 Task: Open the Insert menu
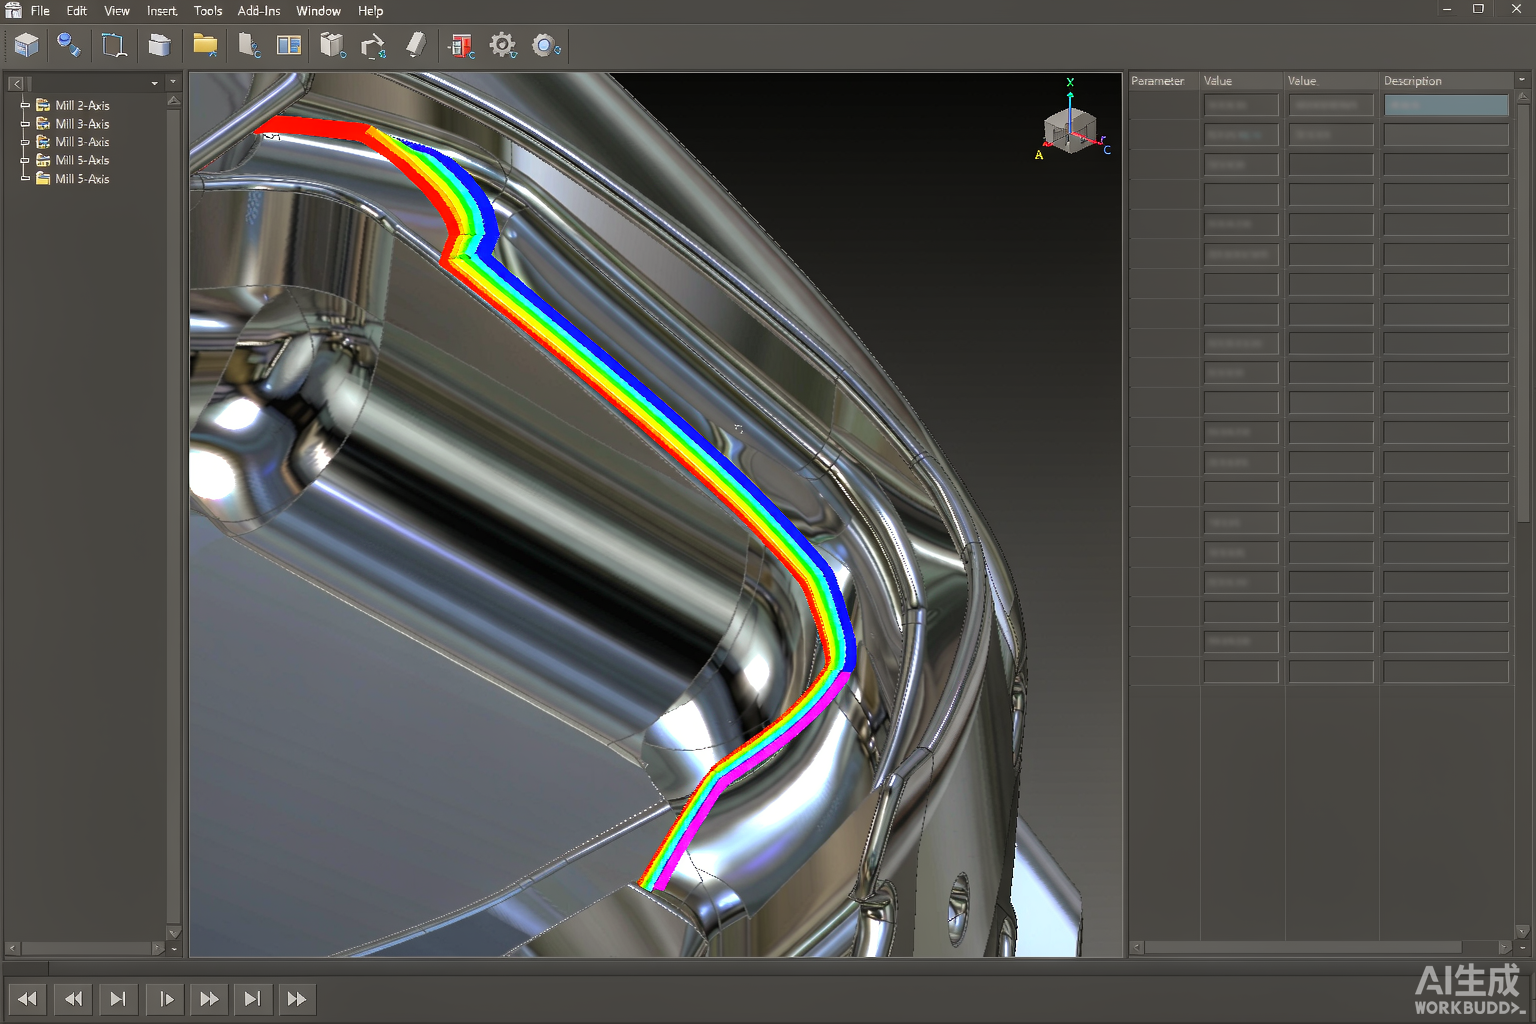point(162,11)
